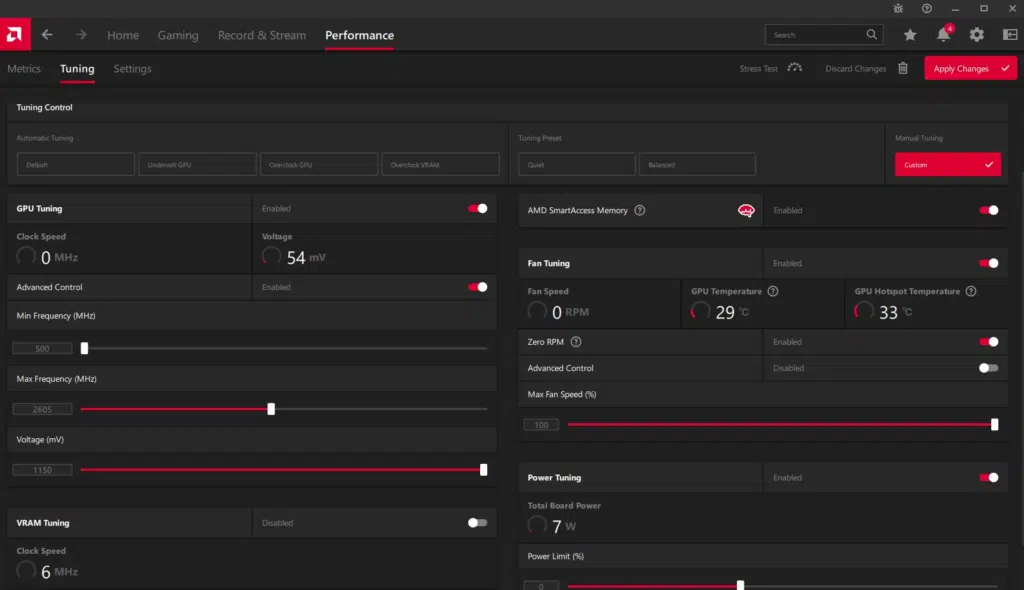Go back with the left arrow
Screen dimensions: 1024x590
(x=47, y=35)
